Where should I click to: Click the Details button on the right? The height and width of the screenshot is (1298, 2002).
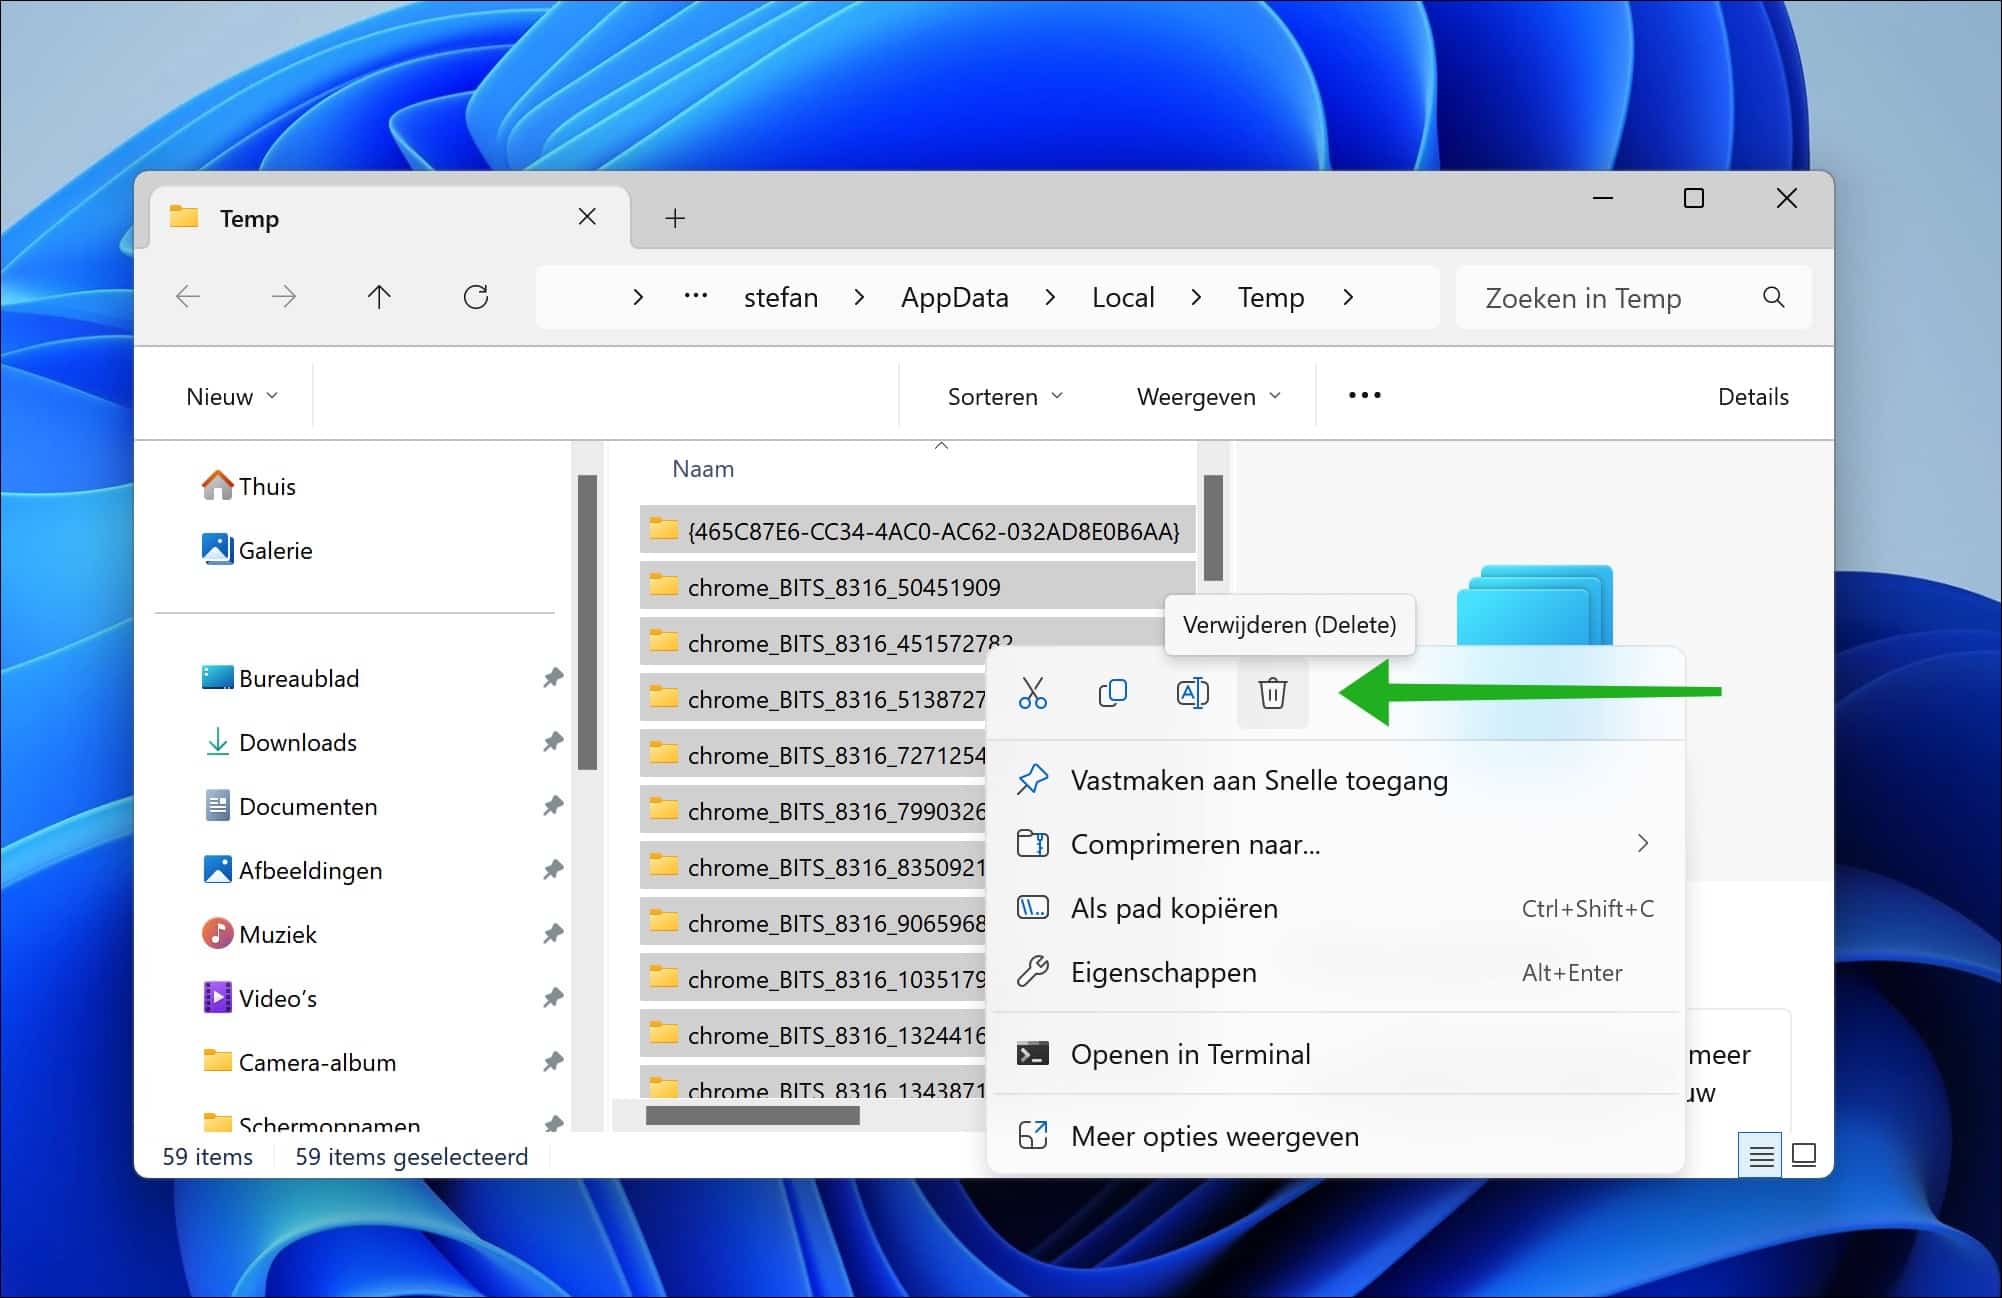pos(1752,395)
